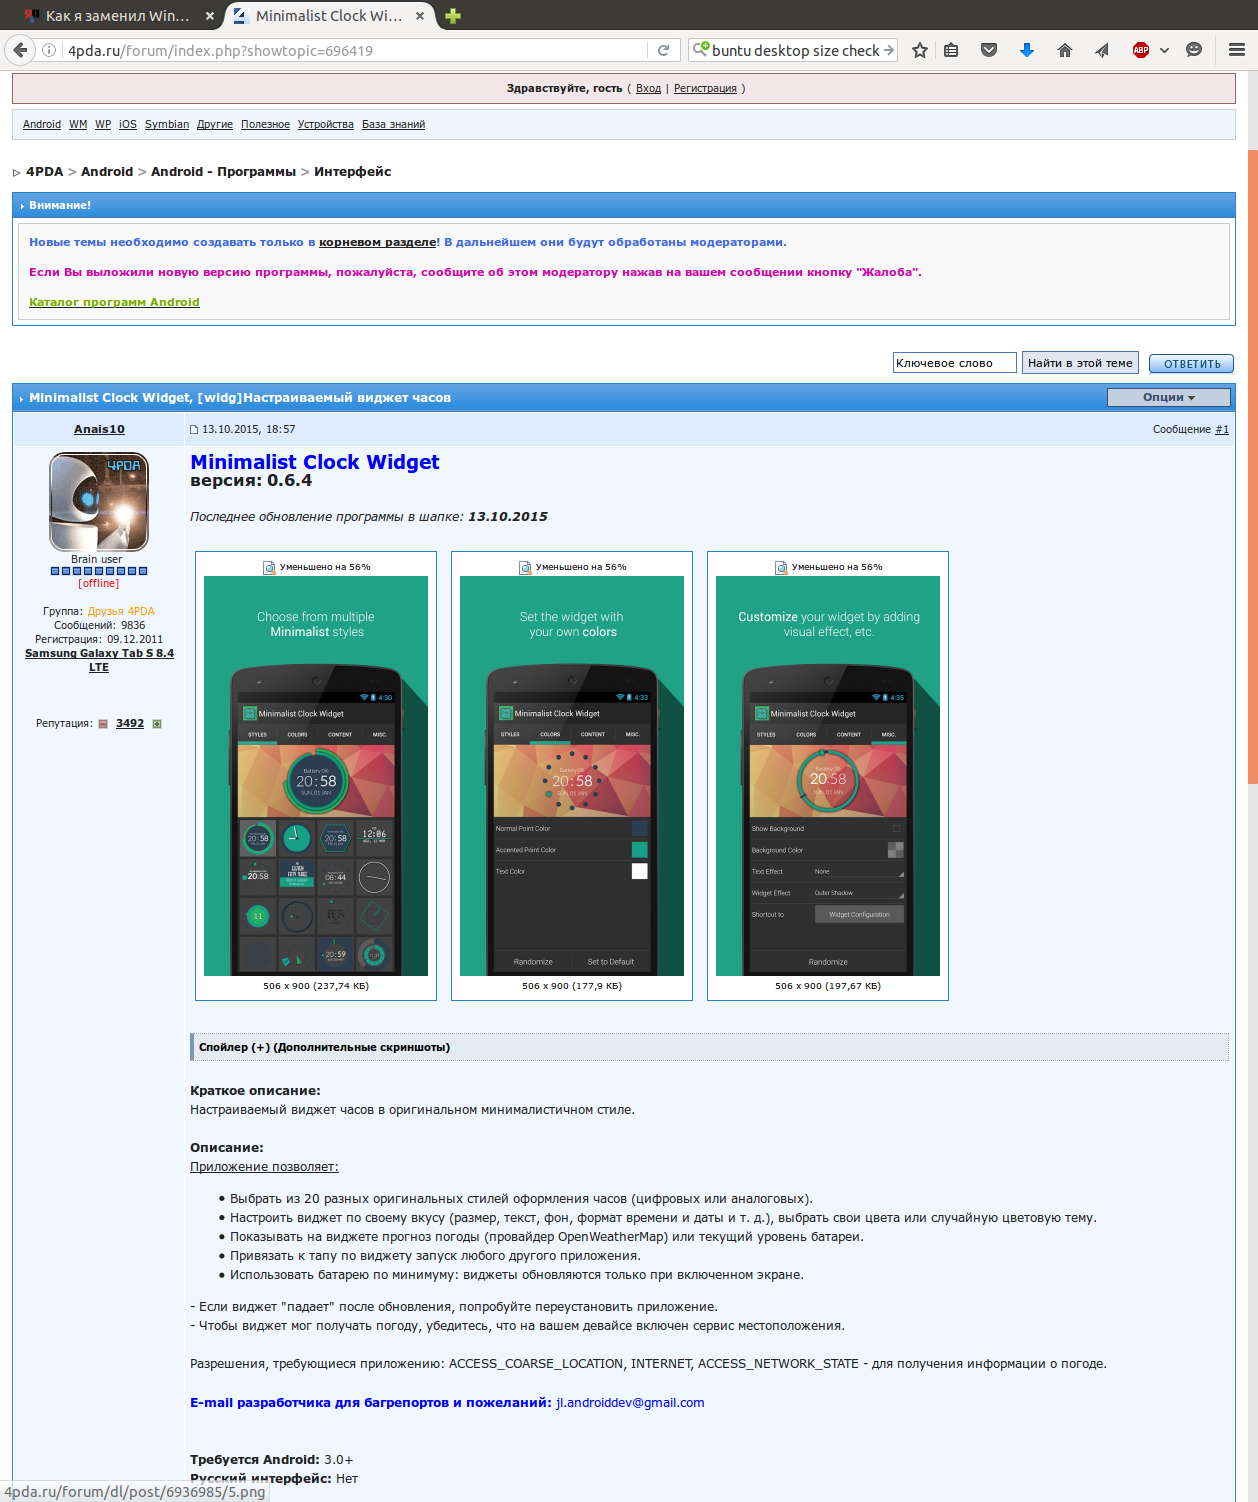Expand the Adblock Plus dropdown arrow
Image resolution: width=1258 pixels, height=1502 pixels.
(1164, 50)
